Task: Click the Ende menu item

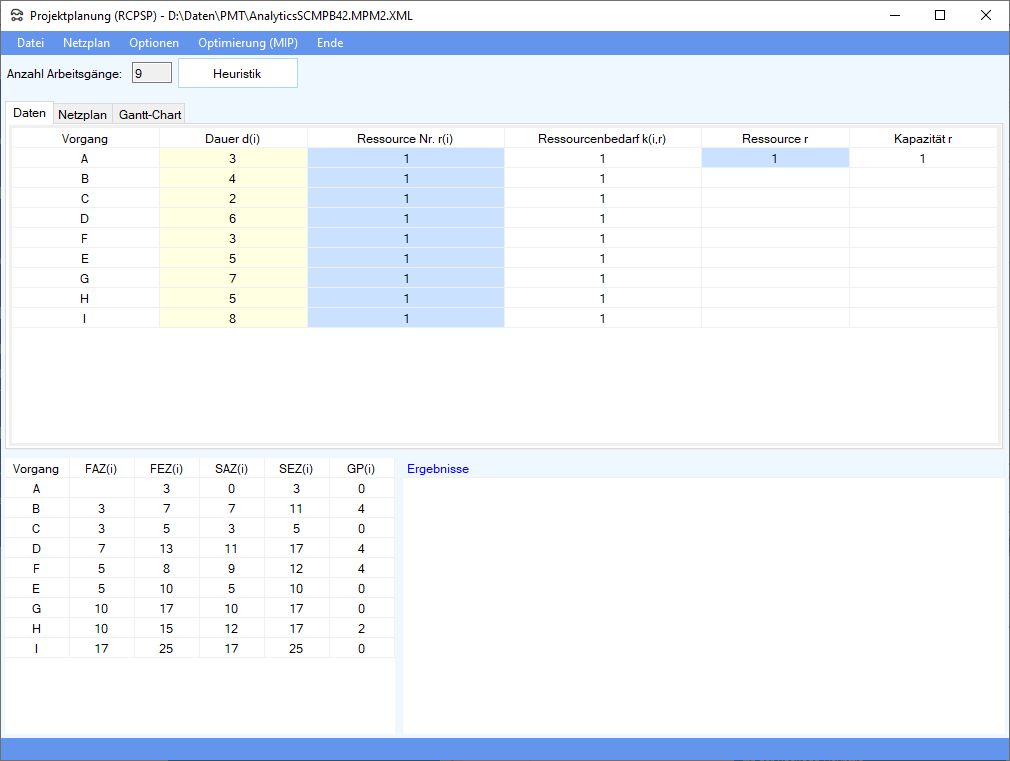Action: 330,43
